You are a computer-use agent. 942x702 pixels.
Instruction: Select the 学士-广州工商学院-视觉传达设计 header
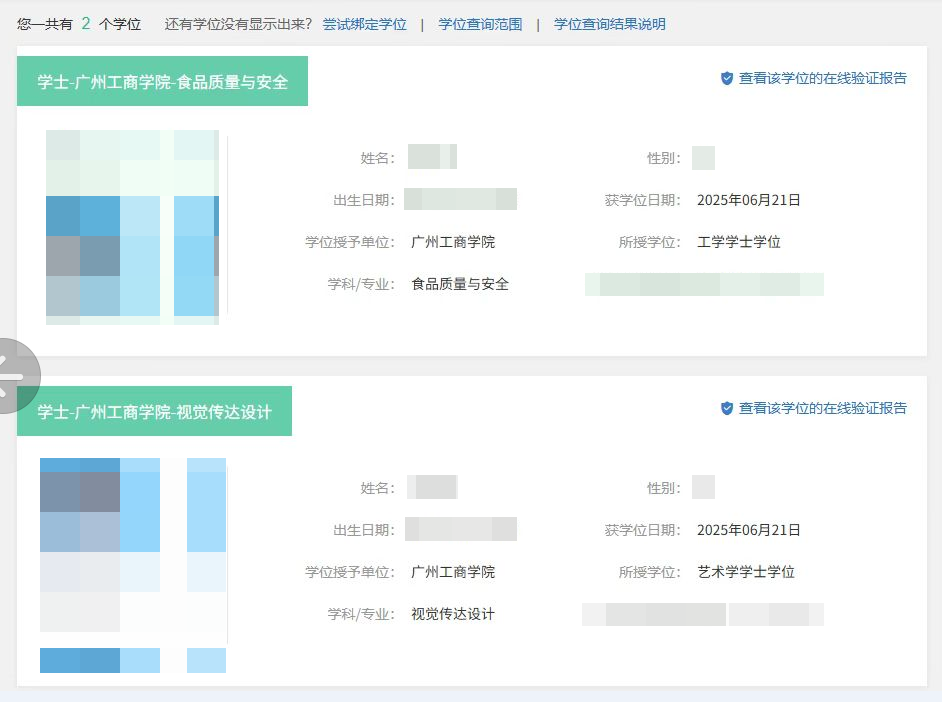tap(154, 411)
